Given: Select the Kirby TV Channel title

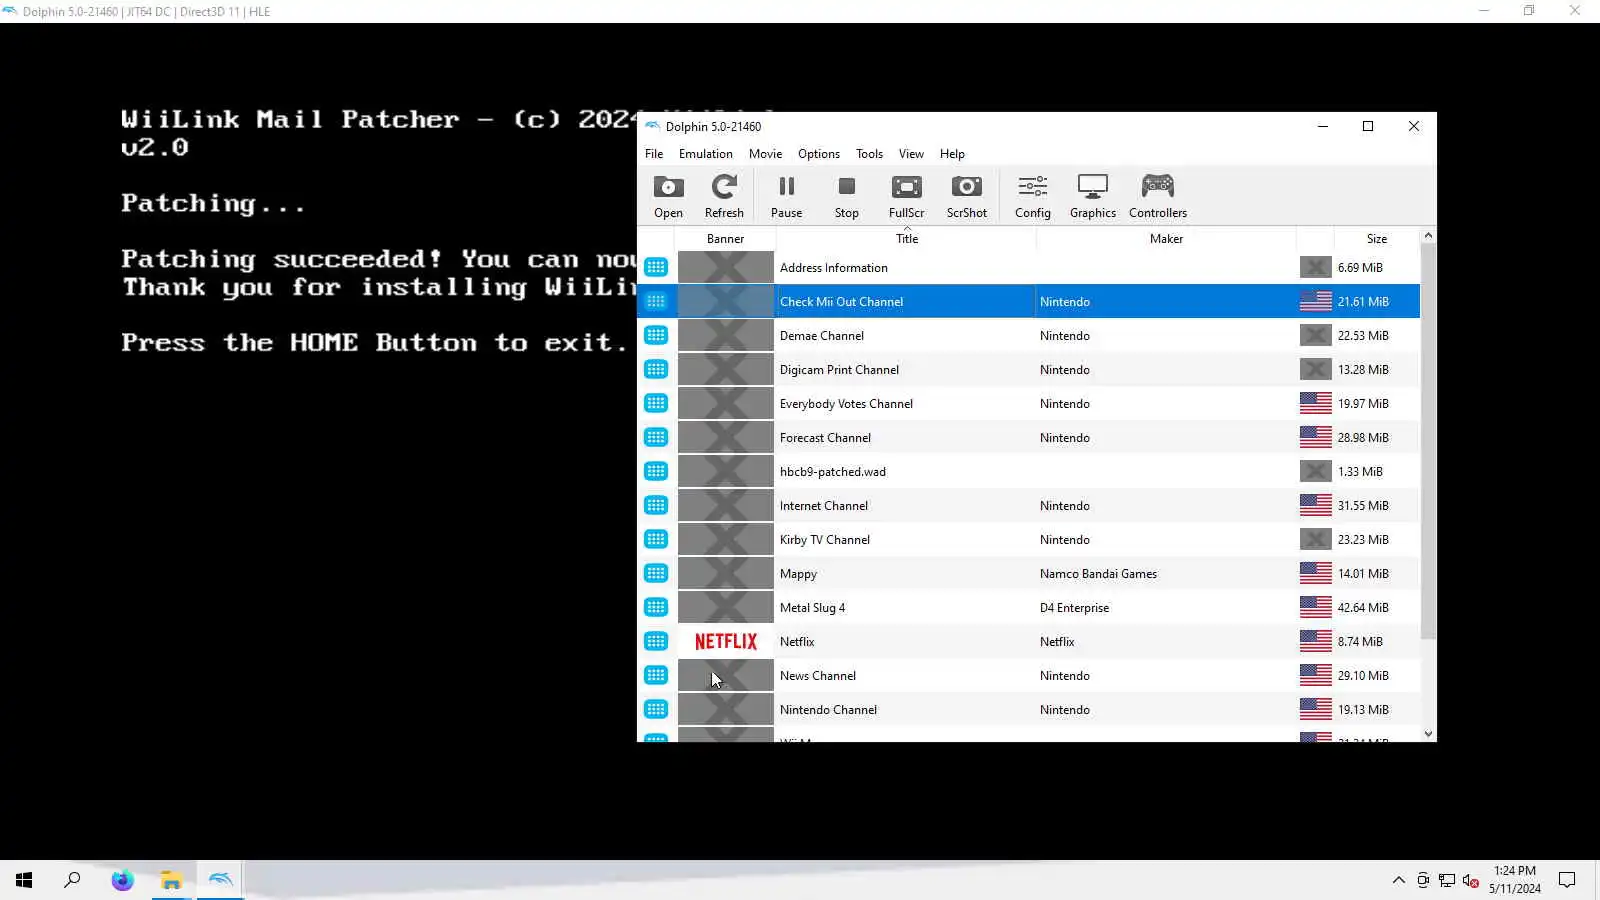Looking at the screenshot, I should pos(825,540).
